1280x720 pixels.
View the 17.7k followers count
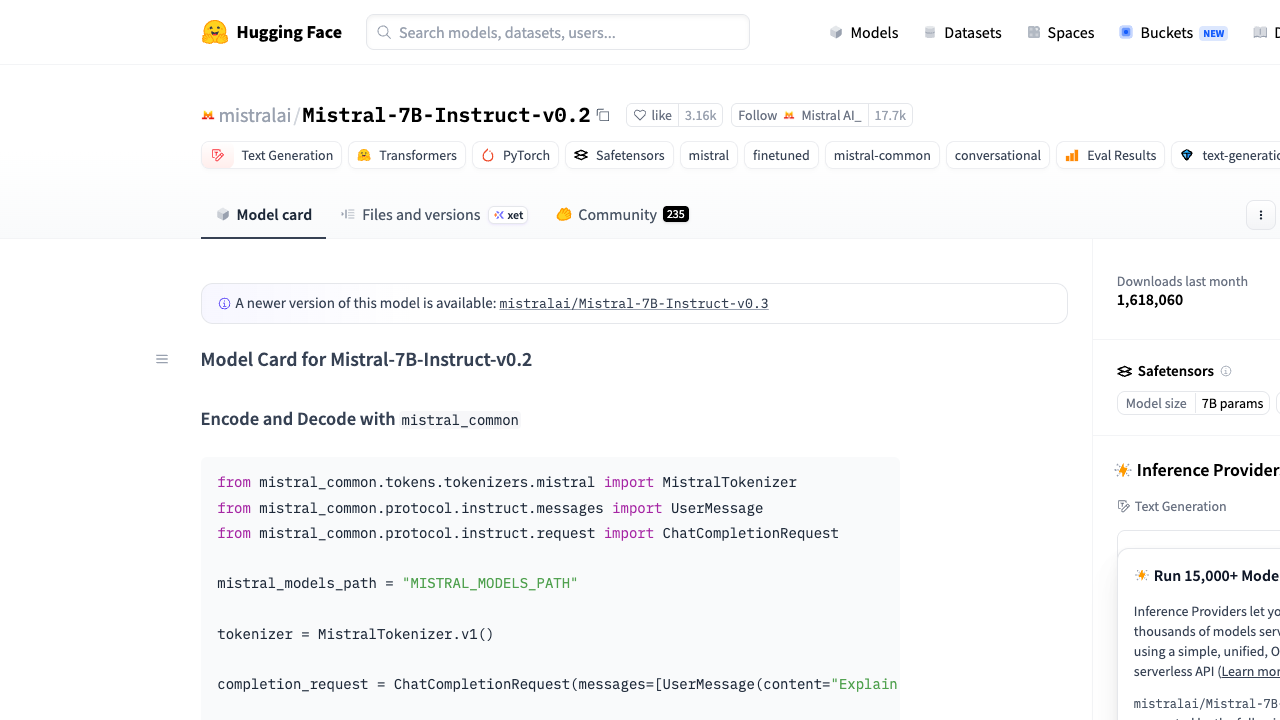pyautogui.click(x=890, y=116)
